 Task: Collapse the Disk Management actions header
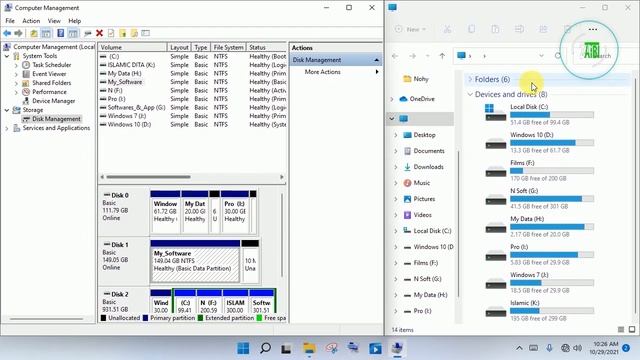click(376, 60)
